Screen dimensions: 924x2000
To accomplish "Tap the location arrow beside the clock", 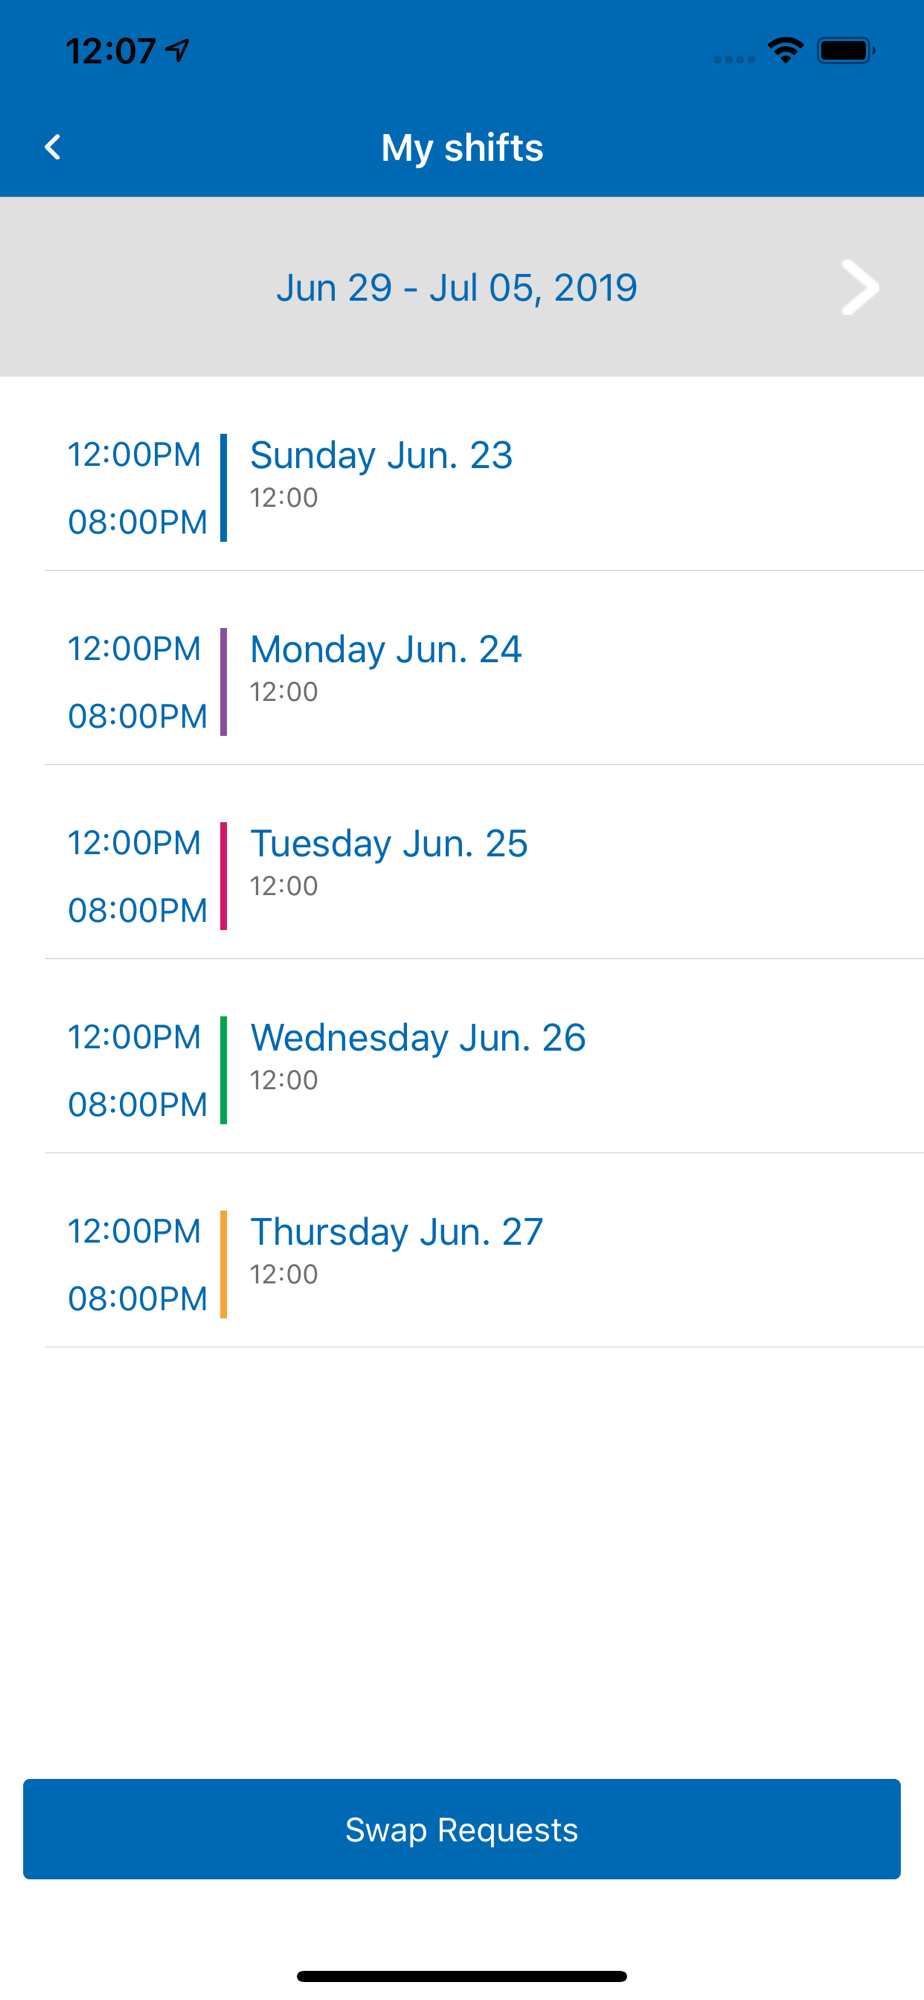I will [178, 50].
